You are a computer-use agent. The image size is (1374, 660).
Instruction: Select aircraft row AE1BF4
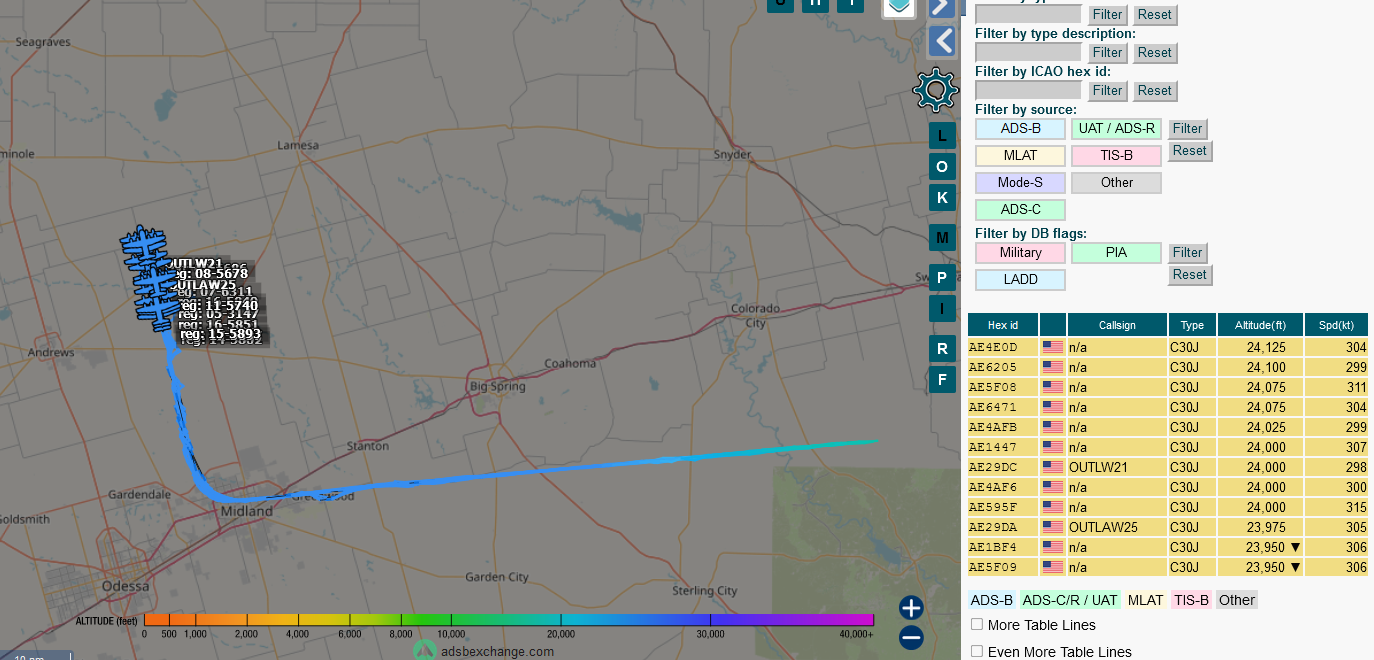point(1167,547)
